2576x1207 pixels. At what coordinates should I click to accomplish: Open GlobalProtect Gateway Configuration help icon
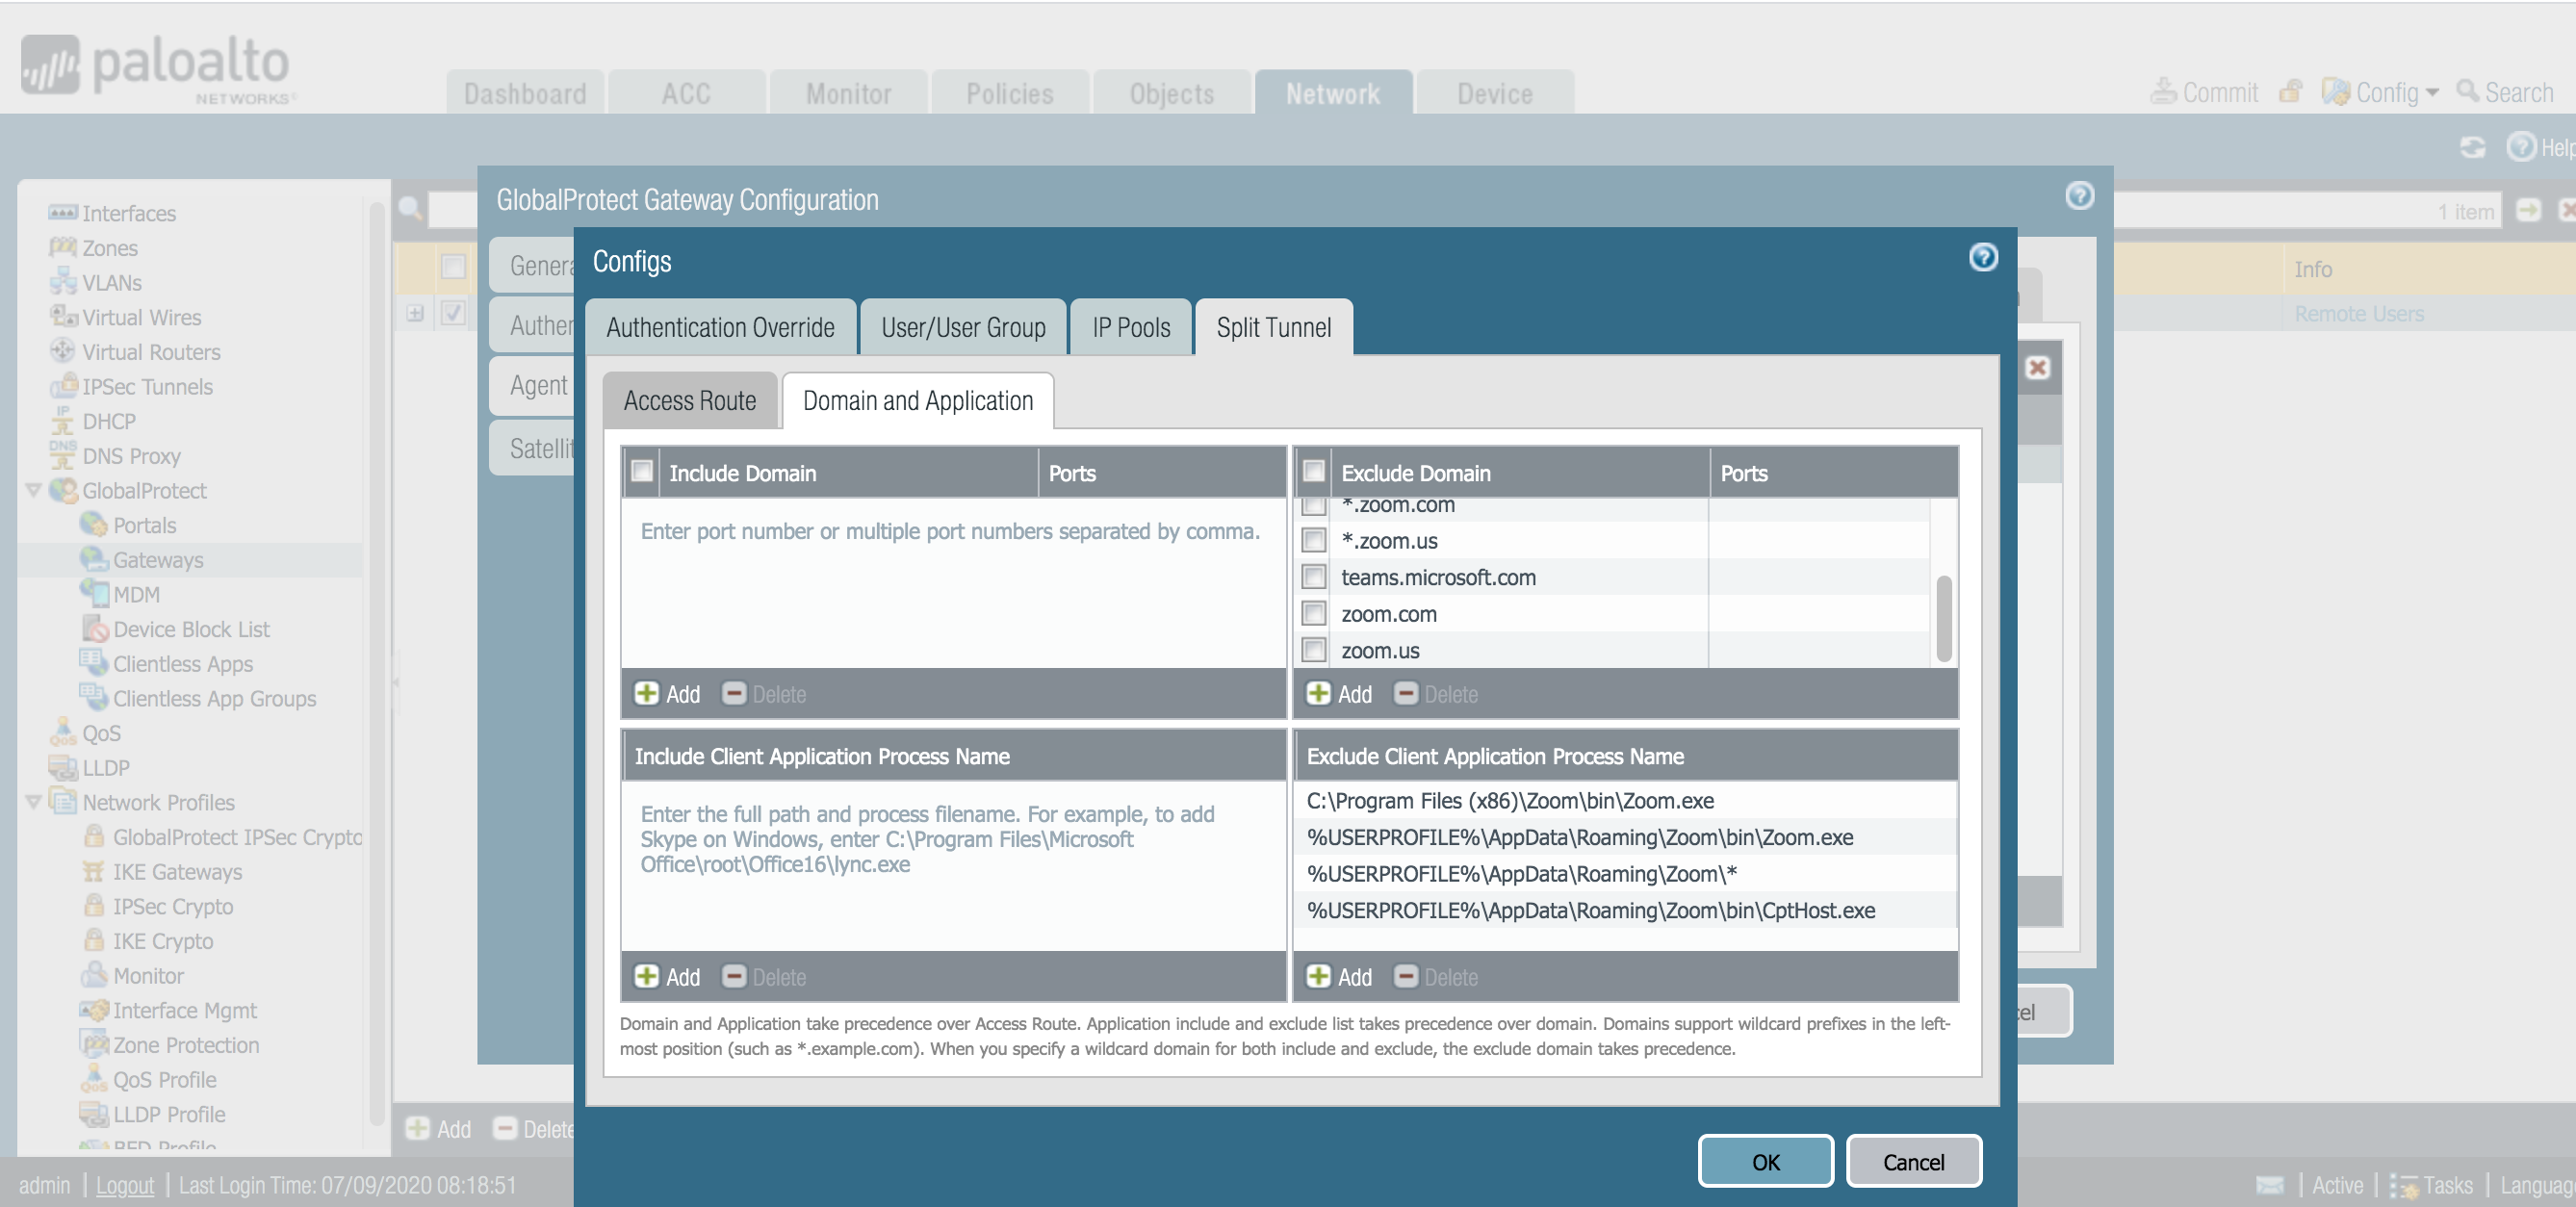(2079, 196)
